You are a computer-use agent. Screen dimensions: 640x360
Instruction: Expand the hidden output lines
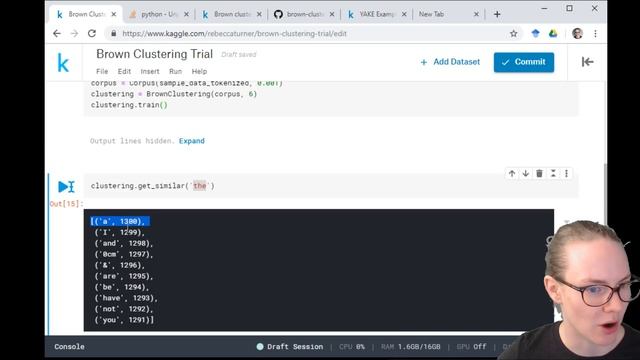pos(191,141)
